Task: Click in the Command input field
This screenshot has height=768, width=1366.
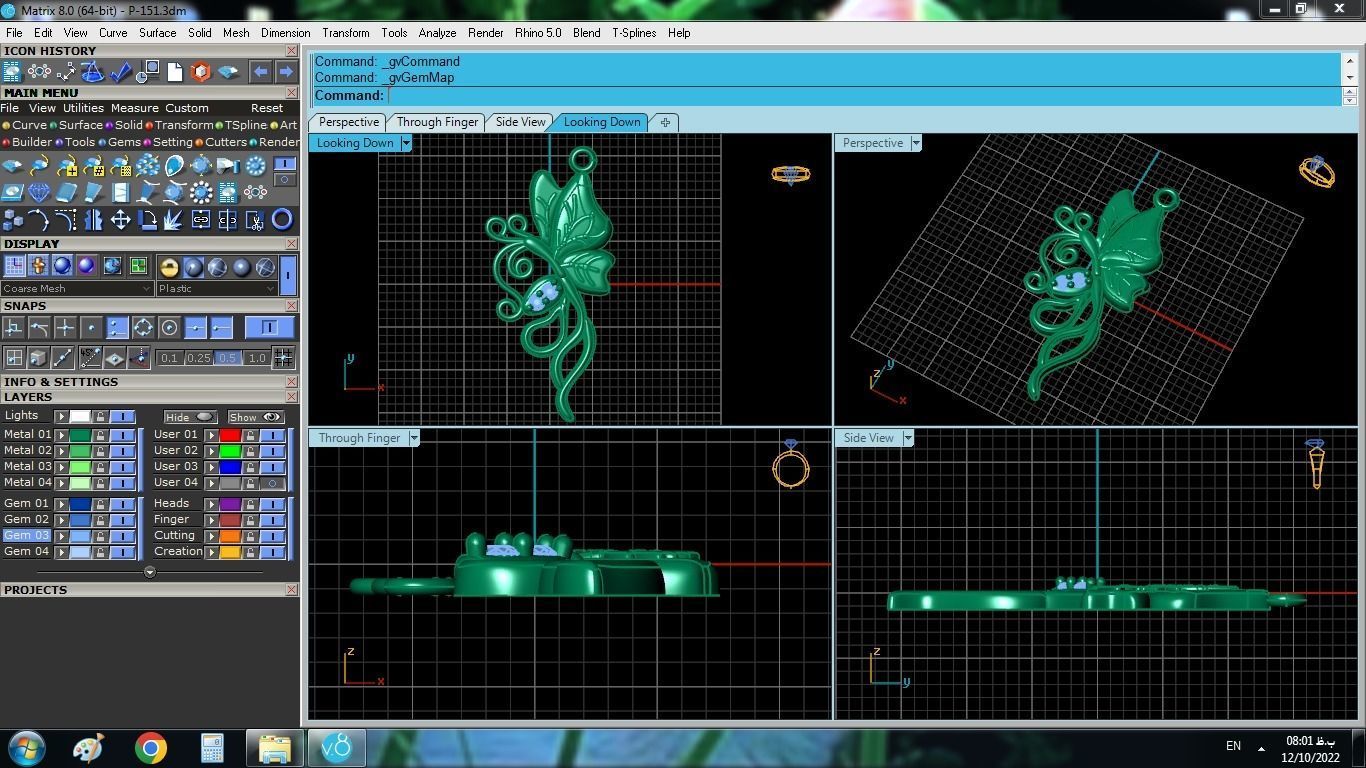Action: click(864, 96)
